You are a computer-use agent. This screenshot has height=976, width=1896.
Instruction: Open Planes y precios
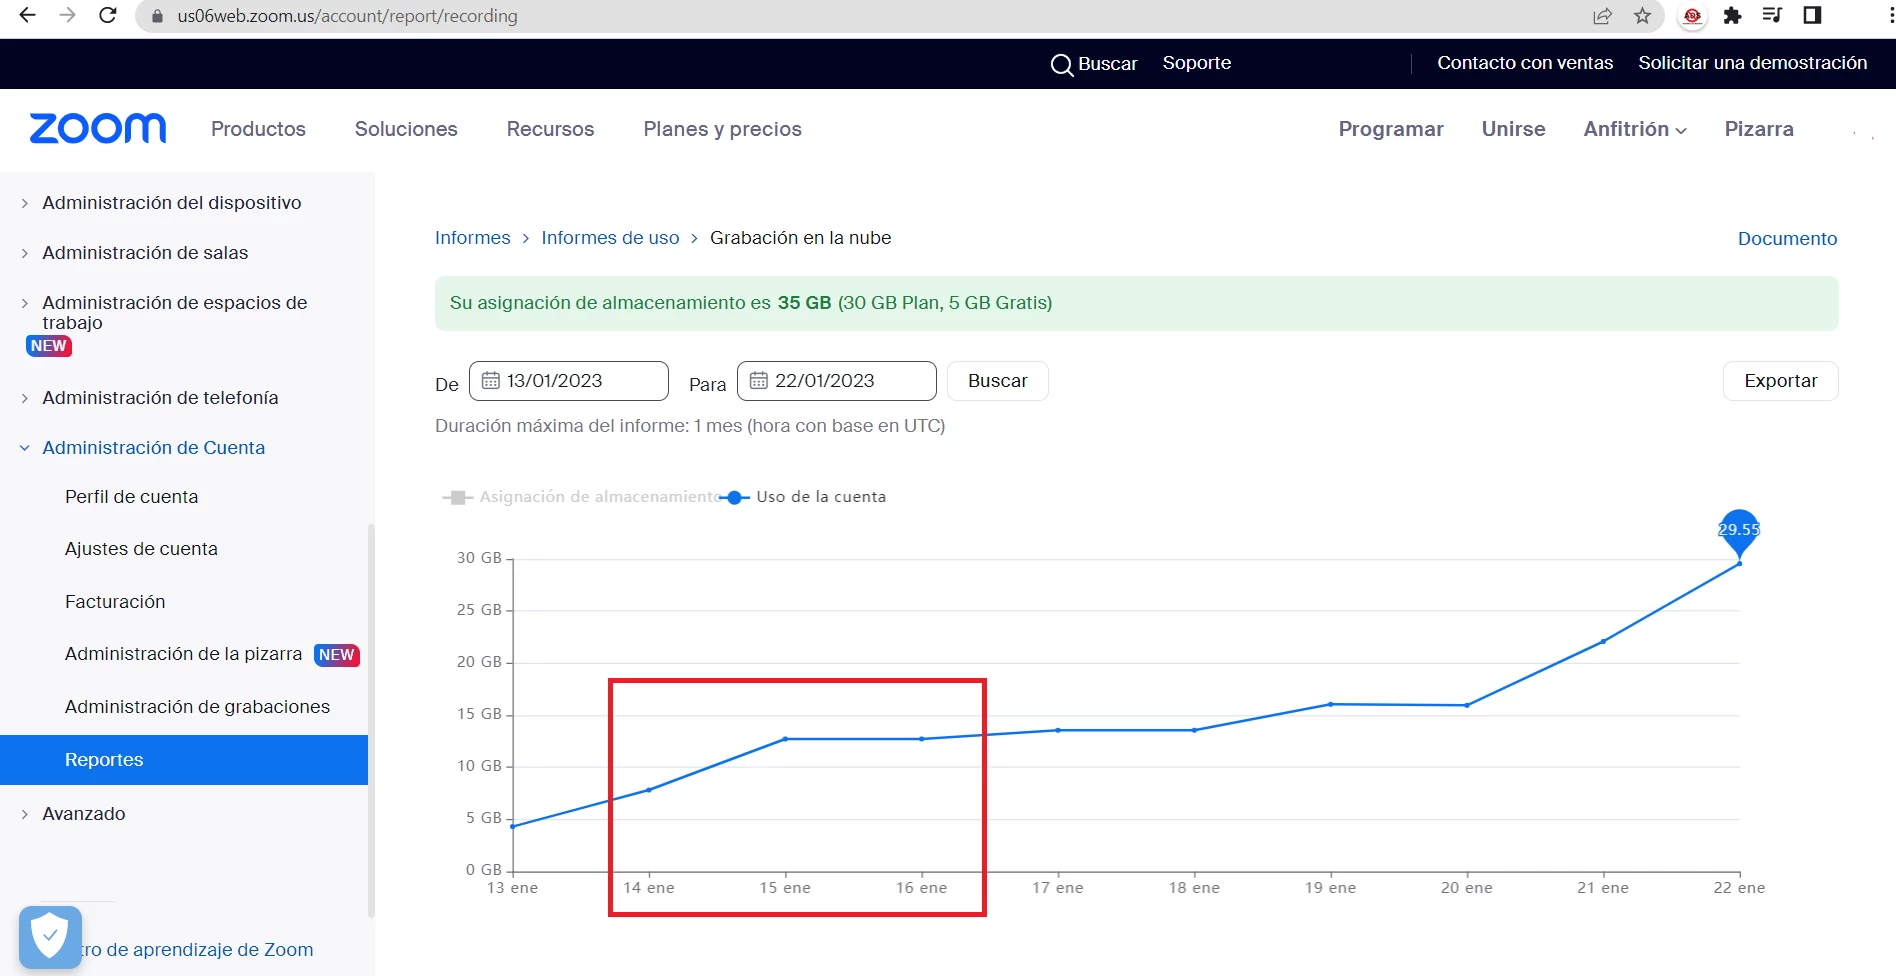pyautogui.click(x=722, y=129)
